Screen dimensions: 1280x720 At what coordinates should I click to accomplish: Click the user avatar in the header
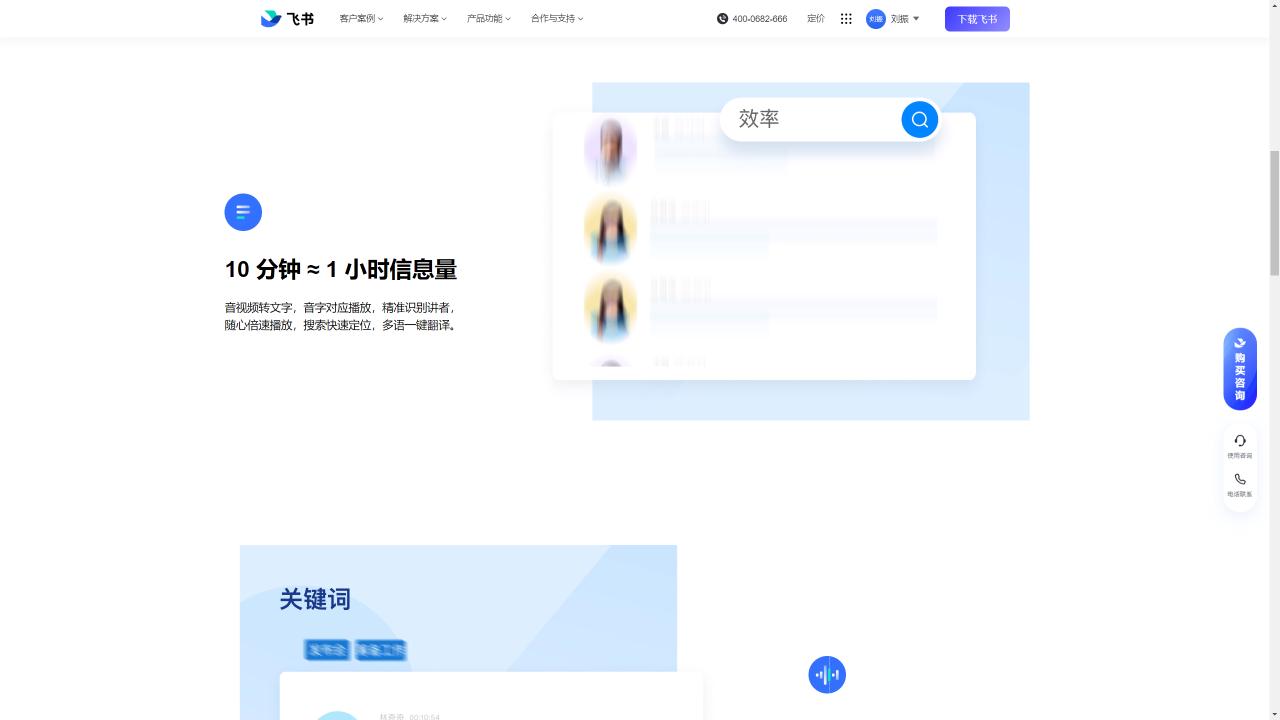pyautogui.click(x=876, y=19)
